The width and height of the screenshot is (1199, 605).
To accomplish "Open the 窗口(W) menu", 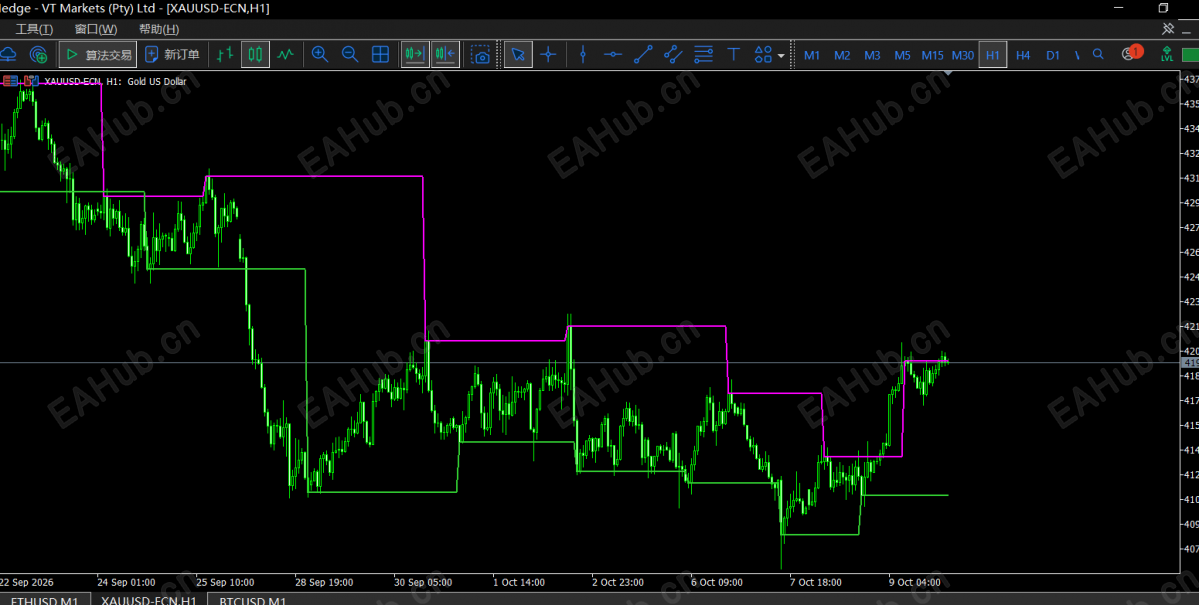I will click(96, 29).
